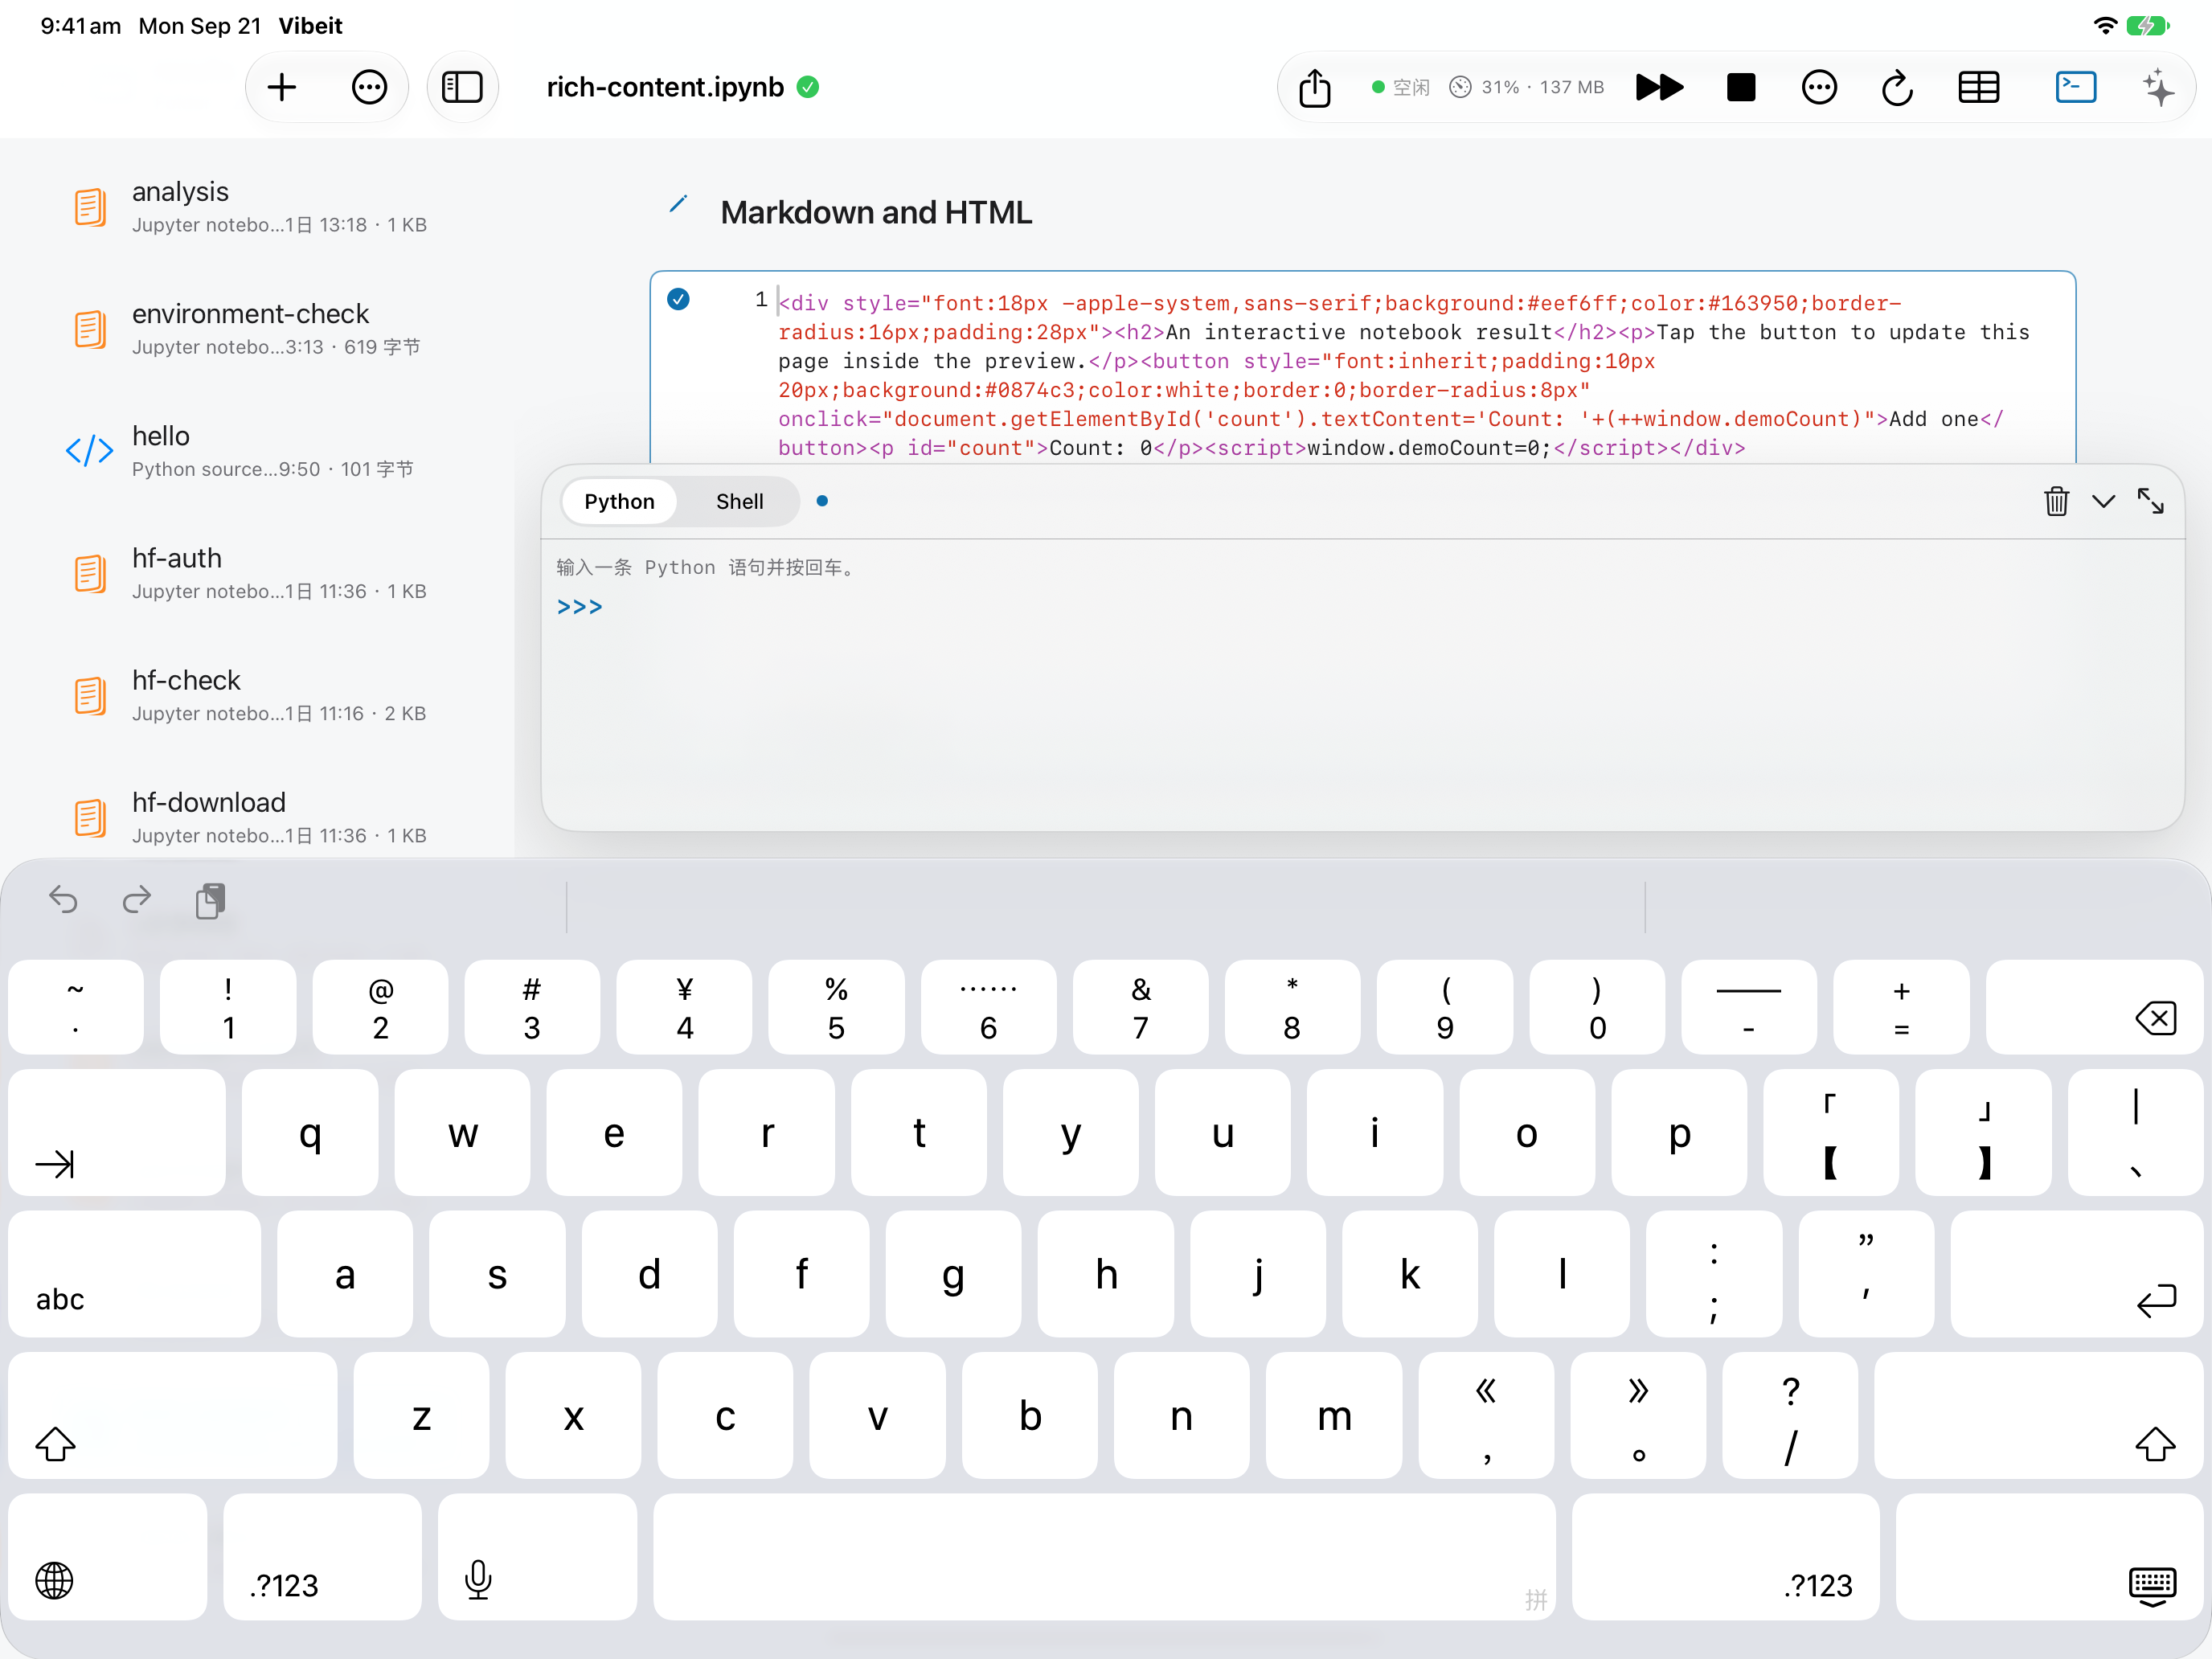
Task: Tap the question mark slash key
Action: pos(1790,1415)
